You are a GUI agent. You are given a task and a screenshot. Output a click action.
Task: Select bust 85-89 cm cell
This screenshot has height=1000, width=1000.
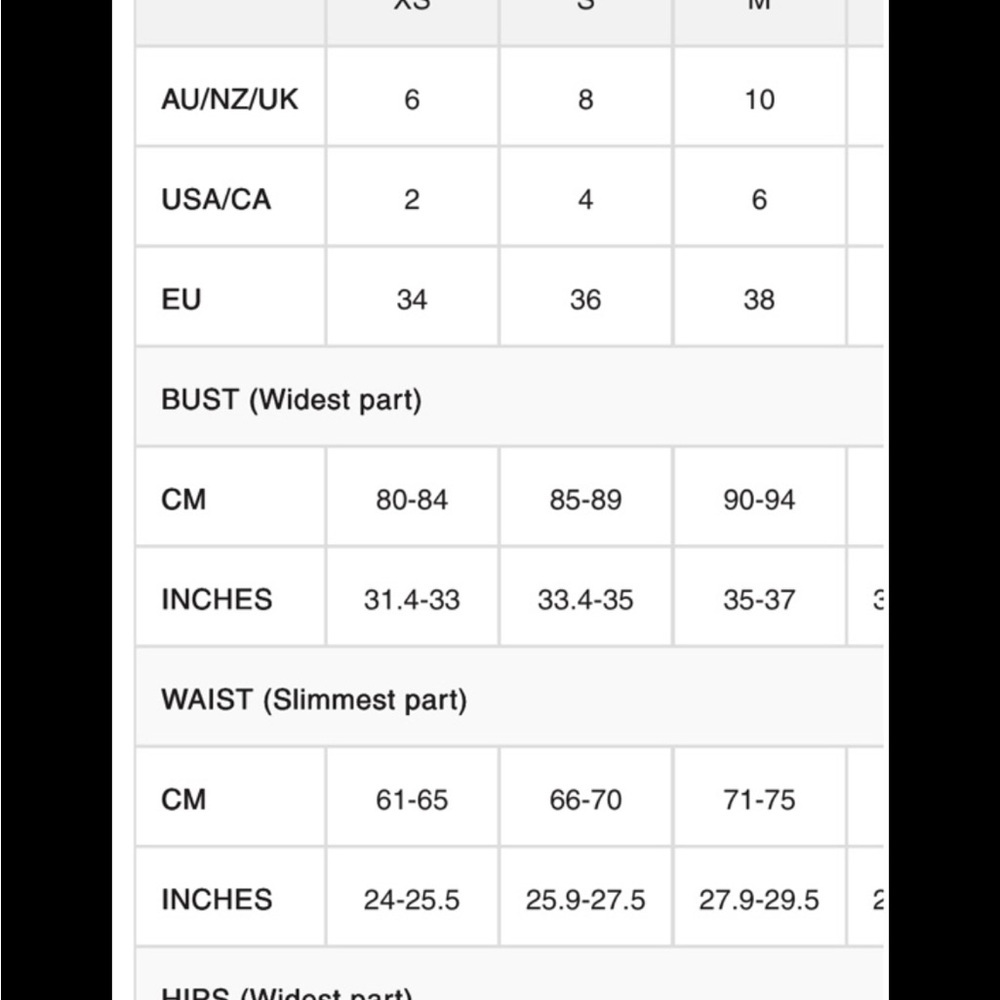coord(586,499)
